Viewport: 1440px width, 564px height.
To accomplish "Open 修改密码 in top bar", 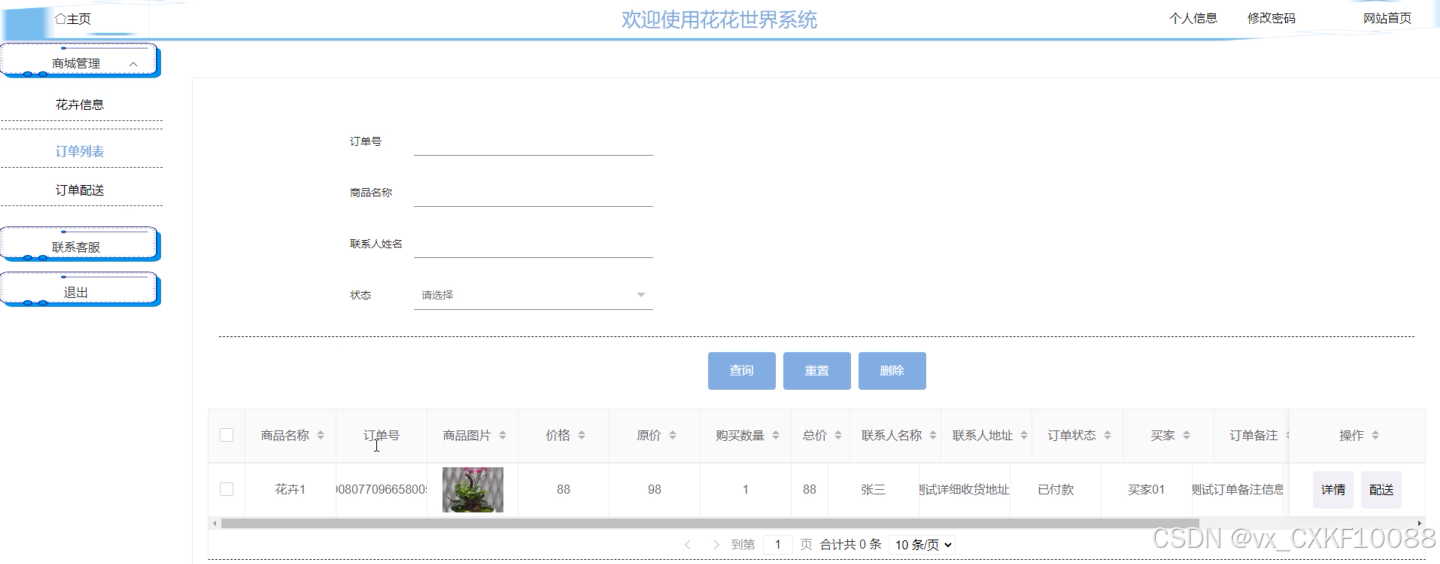I will click(1271, 18).
